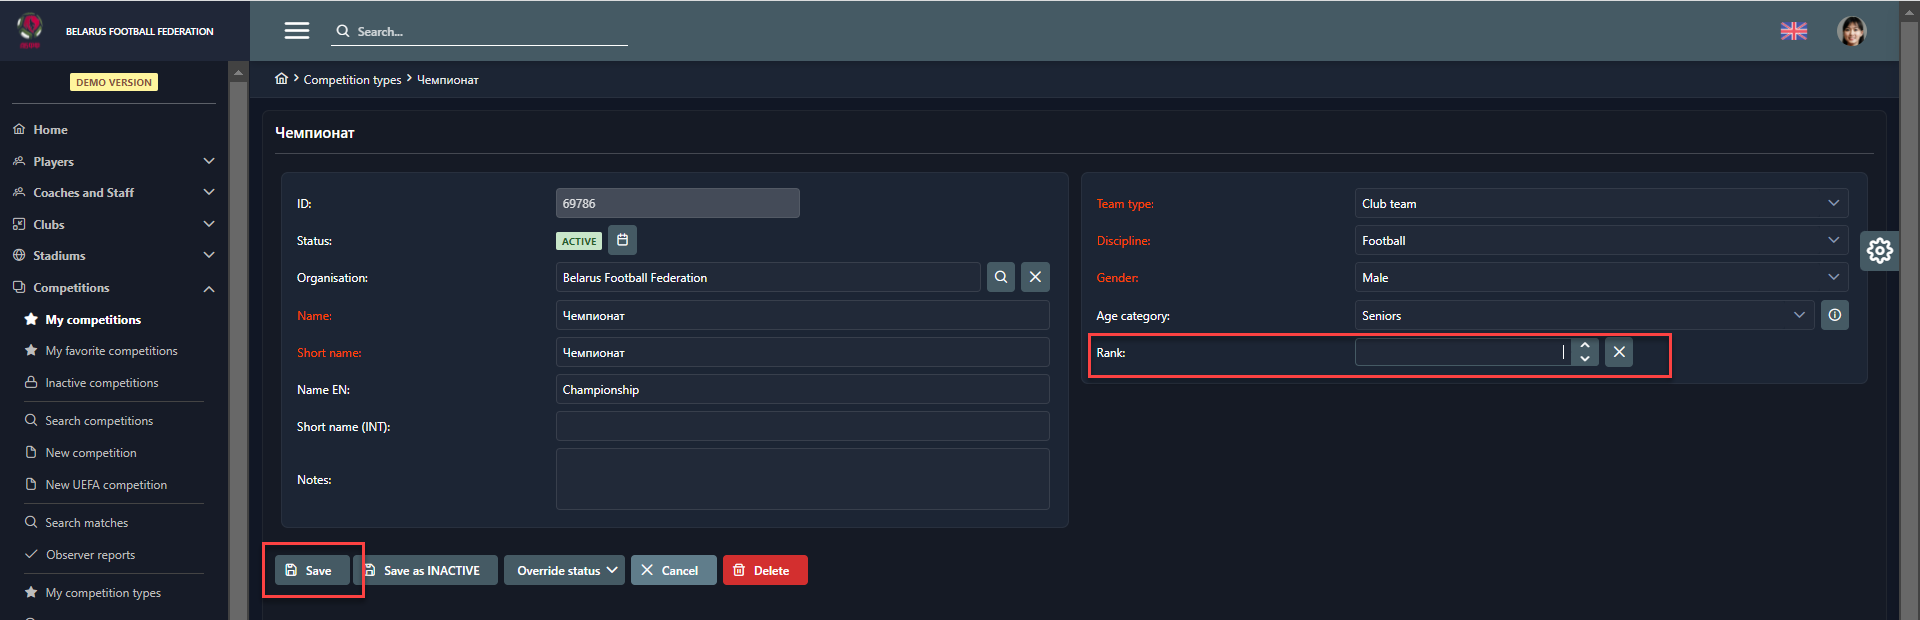Click the Save button
This screenshot has height=620, width=1920.
(311, 570)
